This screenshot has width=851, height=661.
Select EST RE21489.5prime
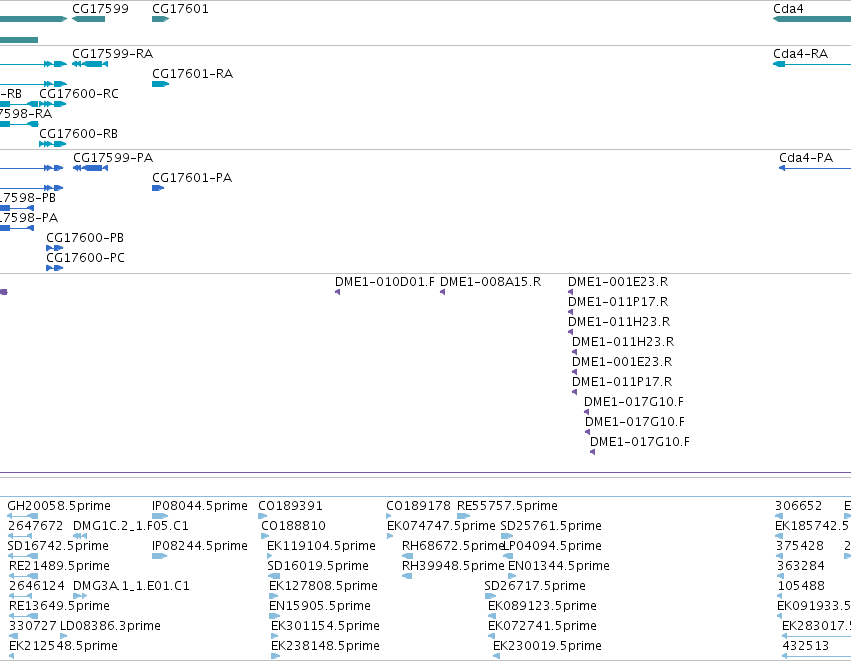coord(59,566)
